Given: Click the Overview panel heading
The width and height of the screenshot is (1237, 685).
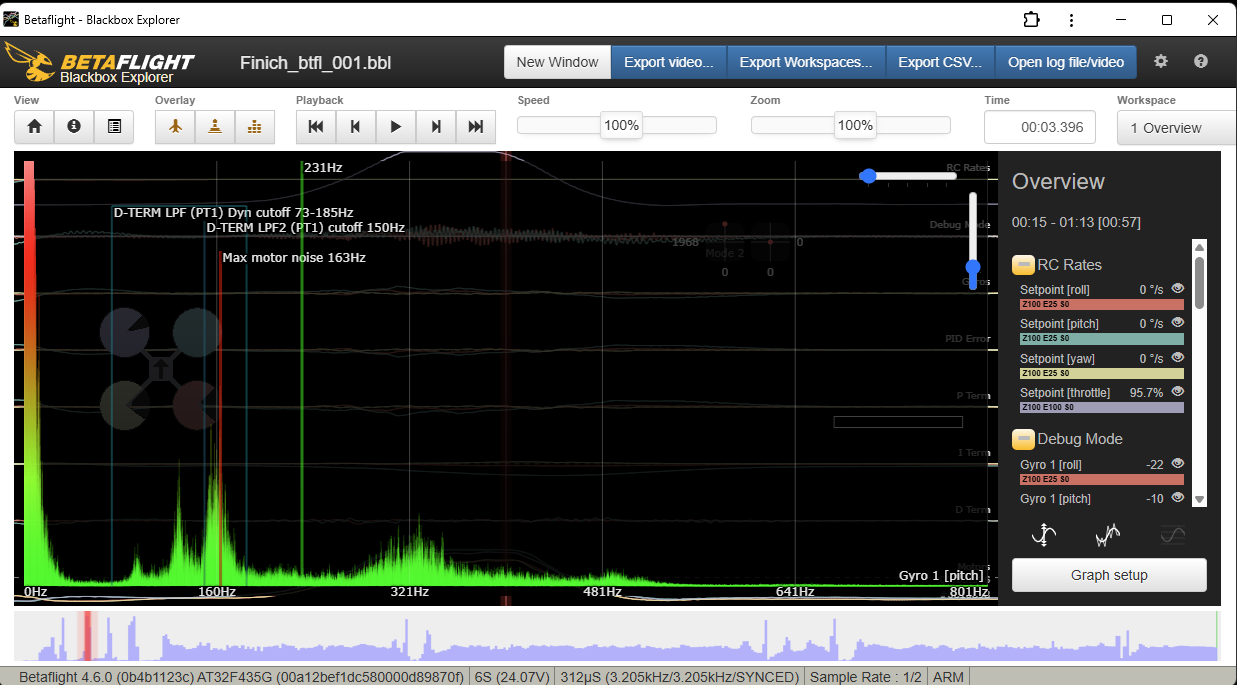Looking at the screenshot, I should 1058,181.
